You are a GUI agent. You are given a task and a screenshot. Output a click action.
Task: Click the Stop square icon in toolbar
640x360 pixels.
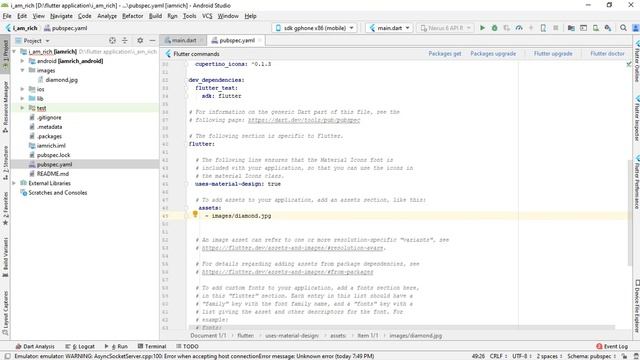556,28
